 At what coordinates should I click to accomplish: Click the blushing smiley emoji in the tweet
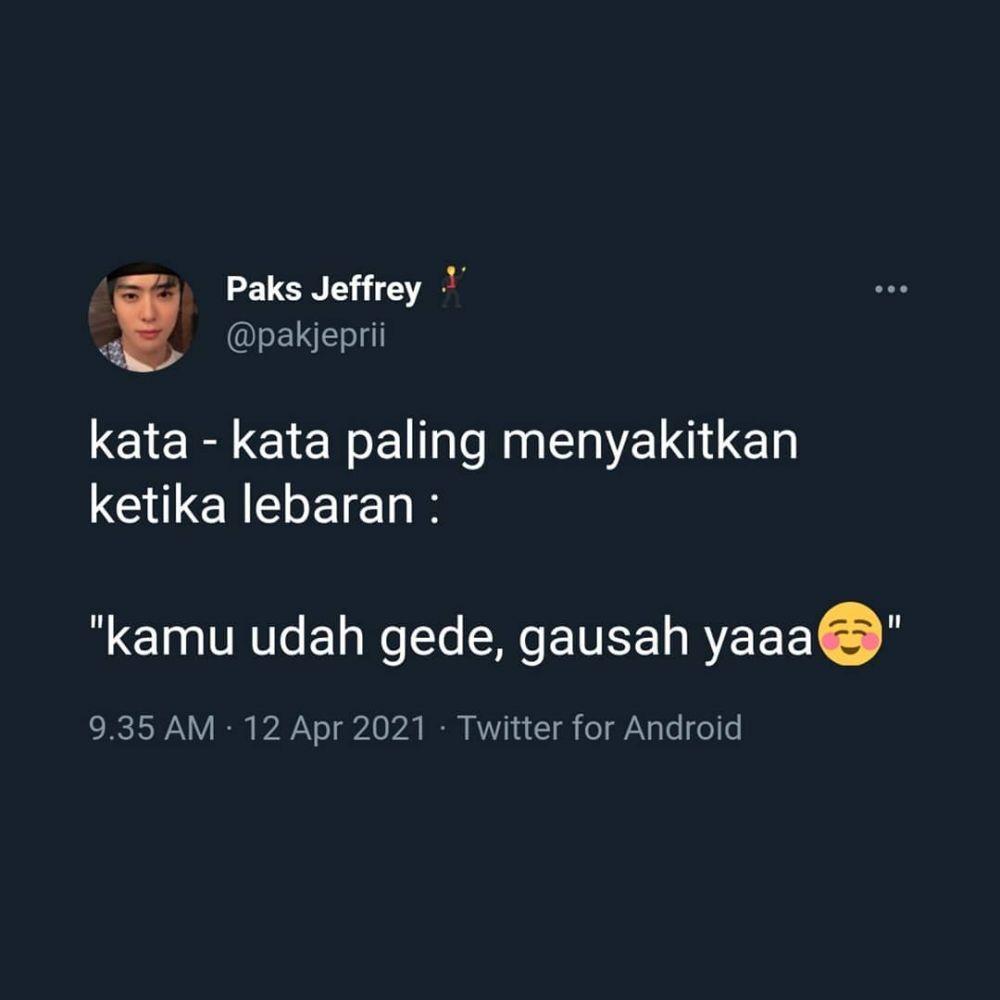(x=851, y=634)
